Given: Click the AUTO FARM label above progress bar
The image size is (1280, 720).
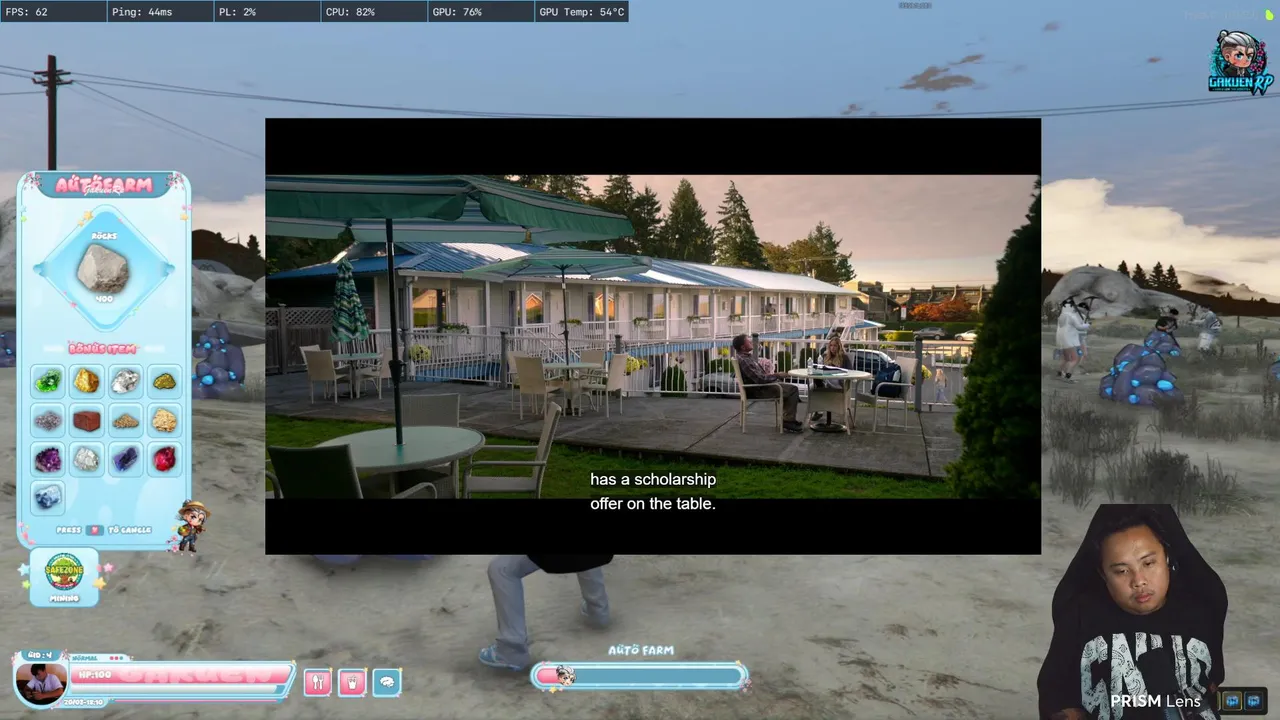Looking at the screenshot, I should 640,650.
